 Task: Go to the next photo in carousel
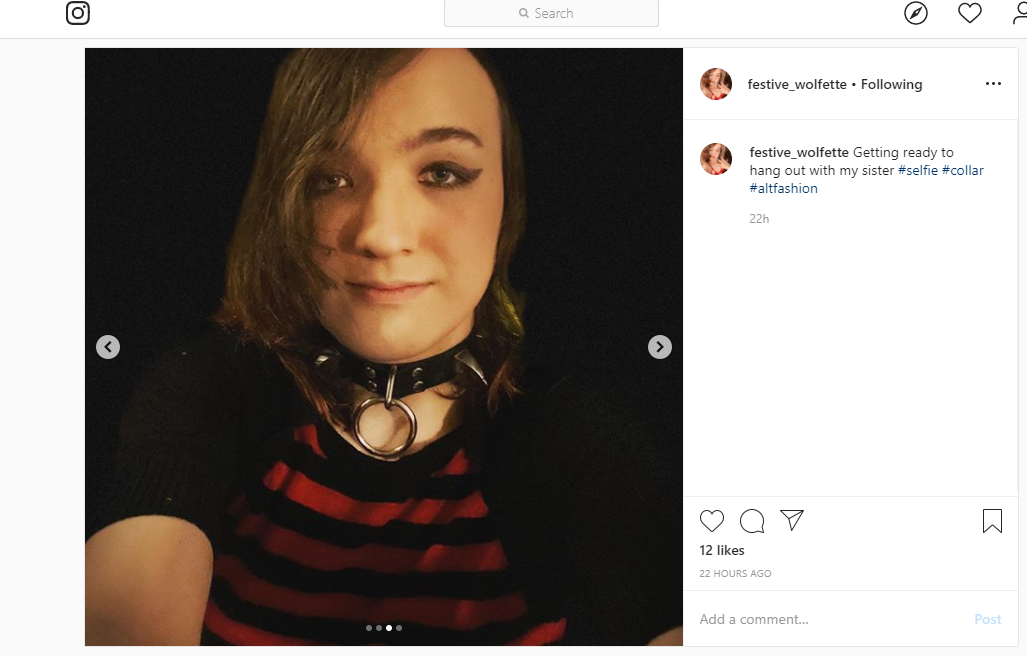tap(660, 347)
